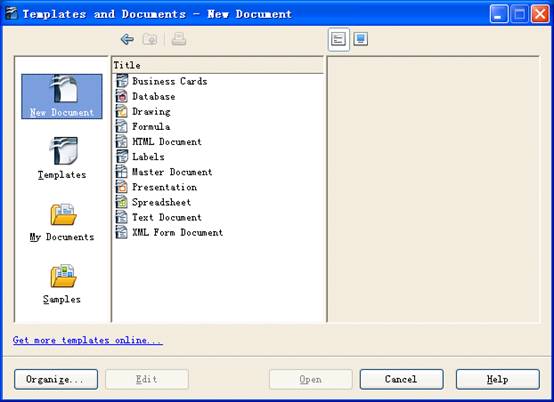Select the 'Business Cards' list entry text
Image resolution: width=554 pixels, height=402 pixels.
pyautogui.click(x=170, y=81)
